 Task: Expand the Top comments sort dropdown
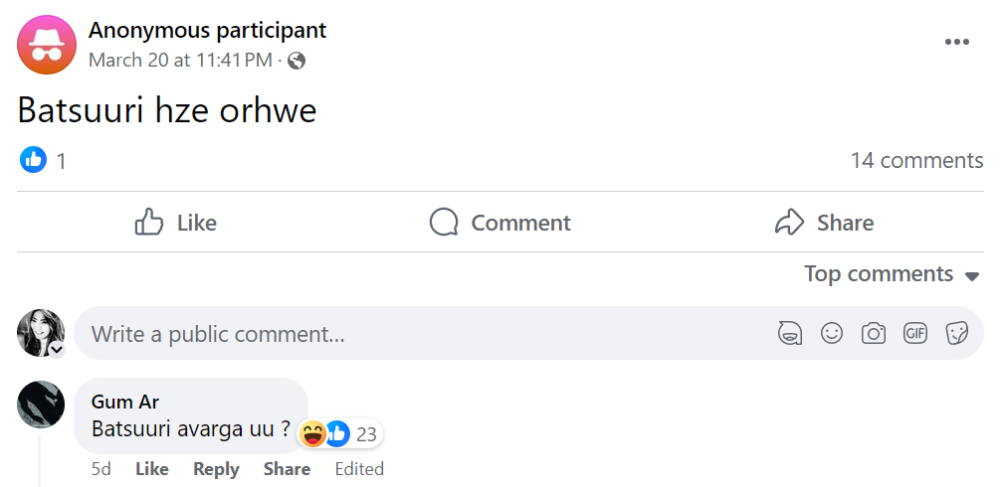891,274
